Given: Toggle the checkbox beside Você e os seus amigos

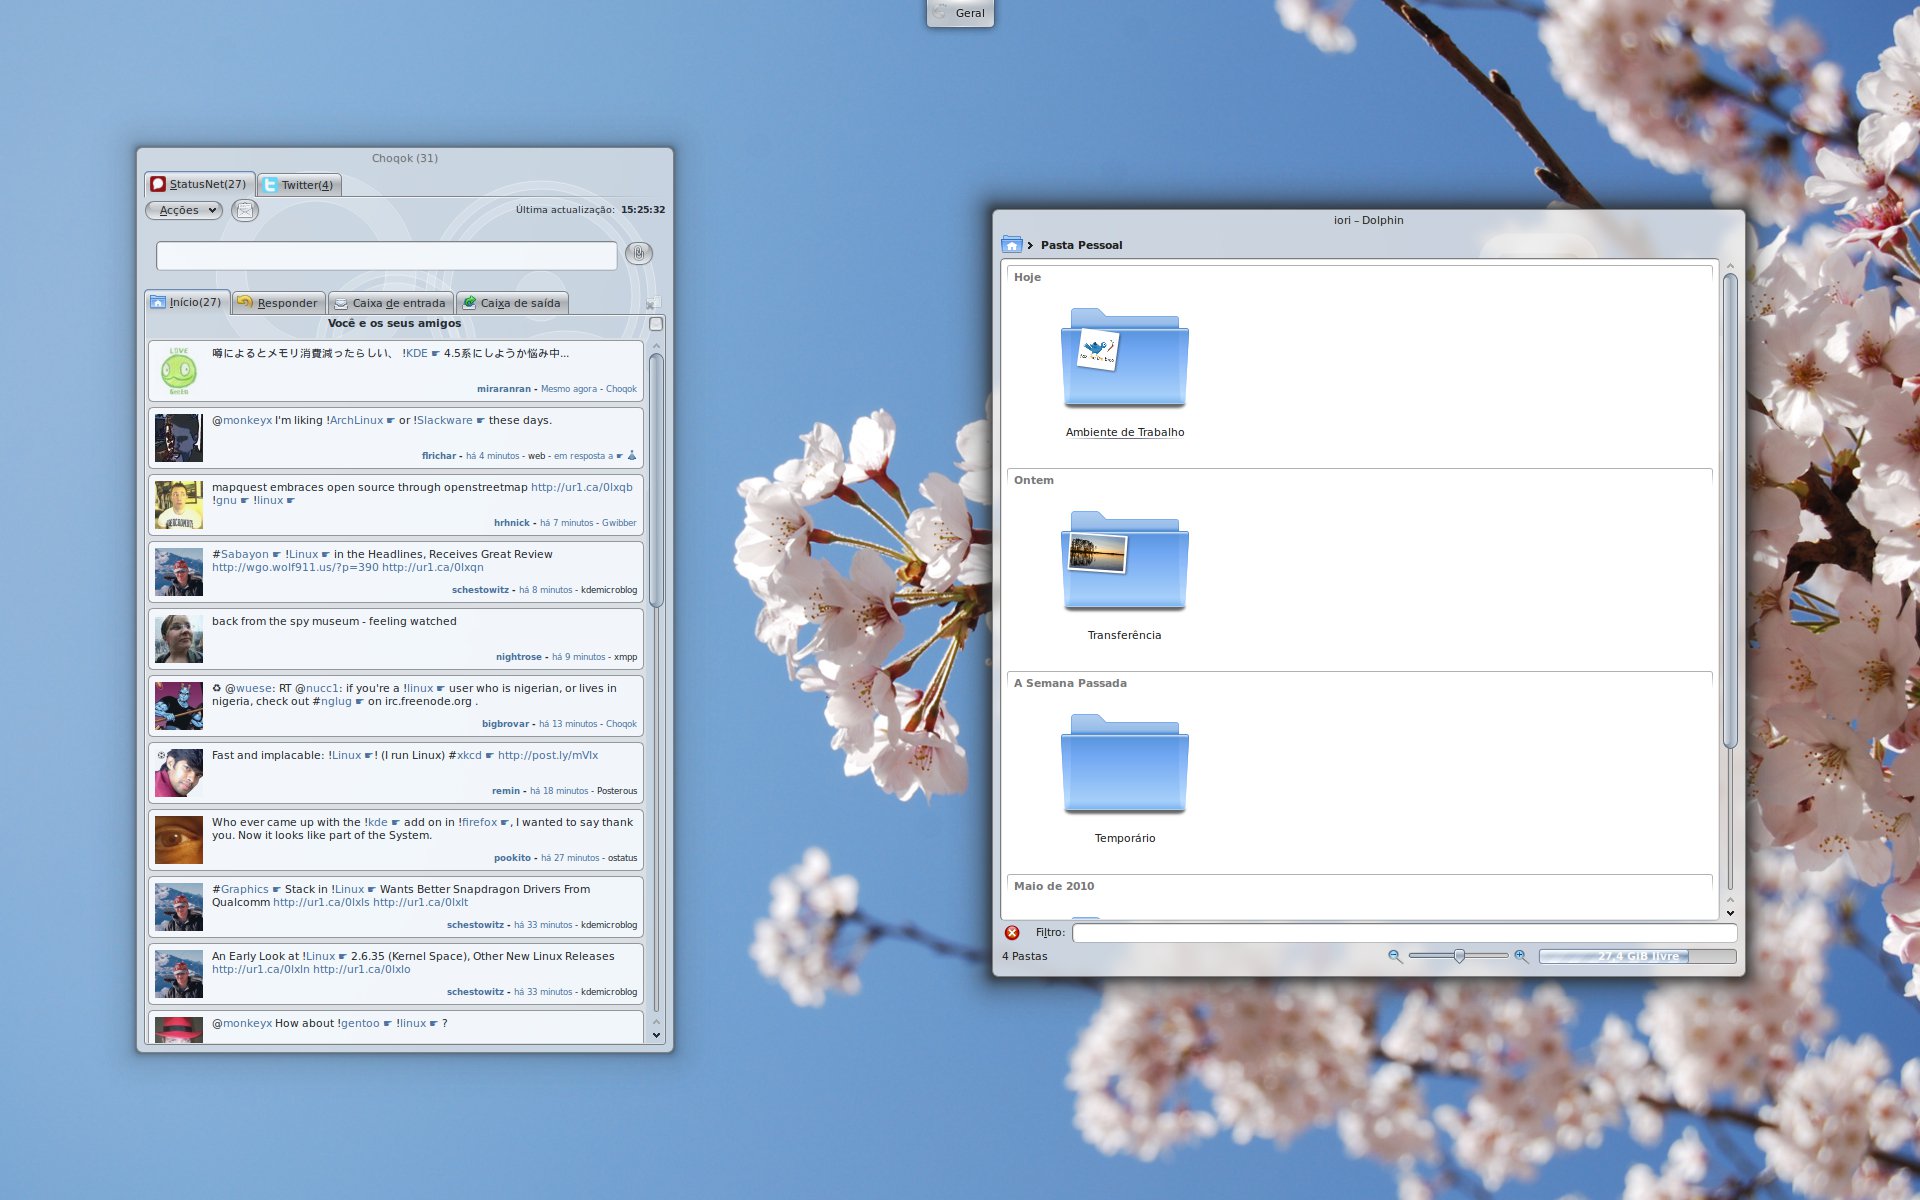Looking at the screenshot, I should pyautogui.click(x=656, y=324).
